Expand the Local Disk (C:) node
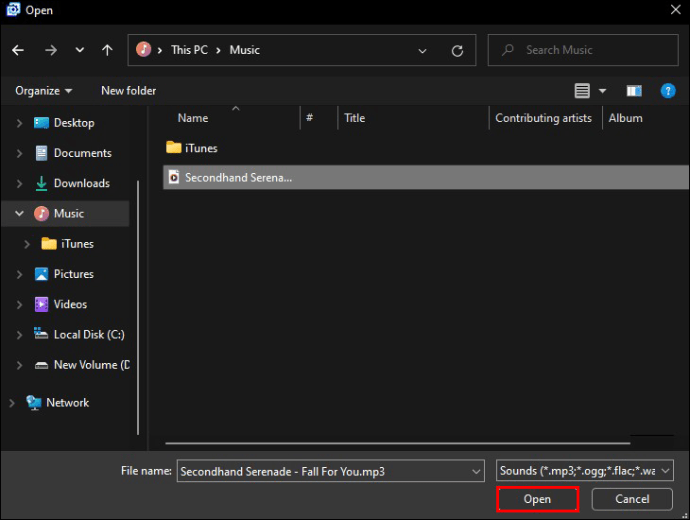 tap(19, 335)
